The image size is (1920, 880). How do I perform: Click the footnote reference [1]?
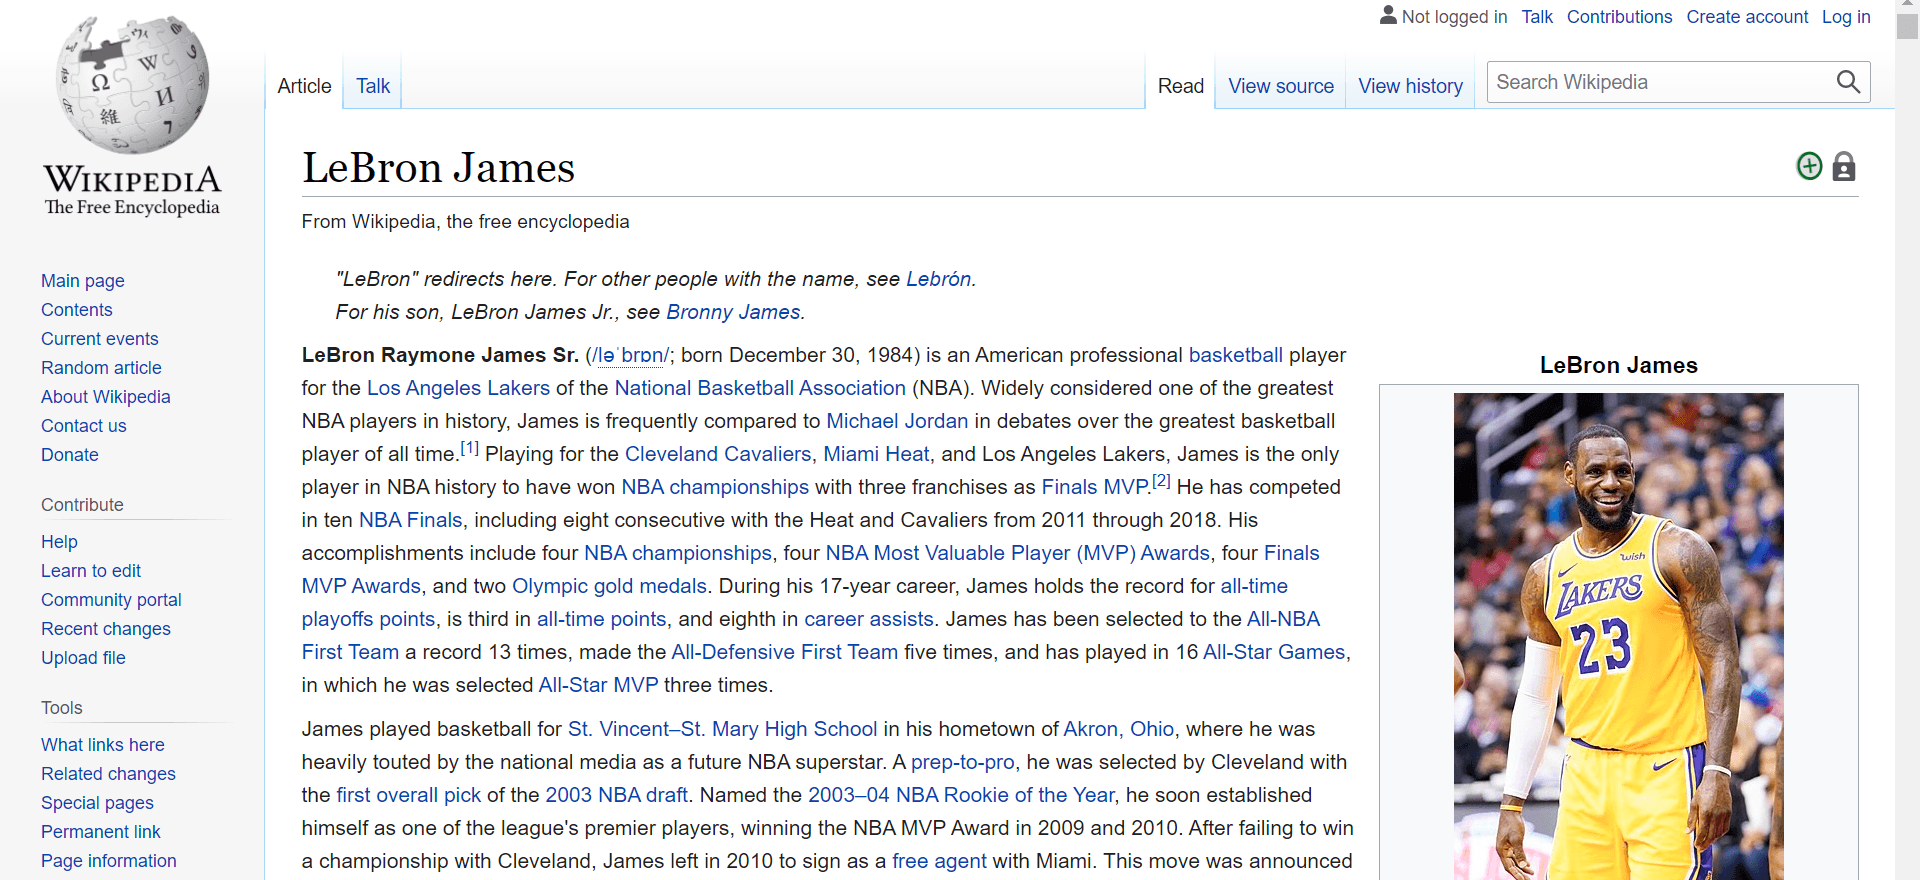pyautogui.click(x=469, y=448)
